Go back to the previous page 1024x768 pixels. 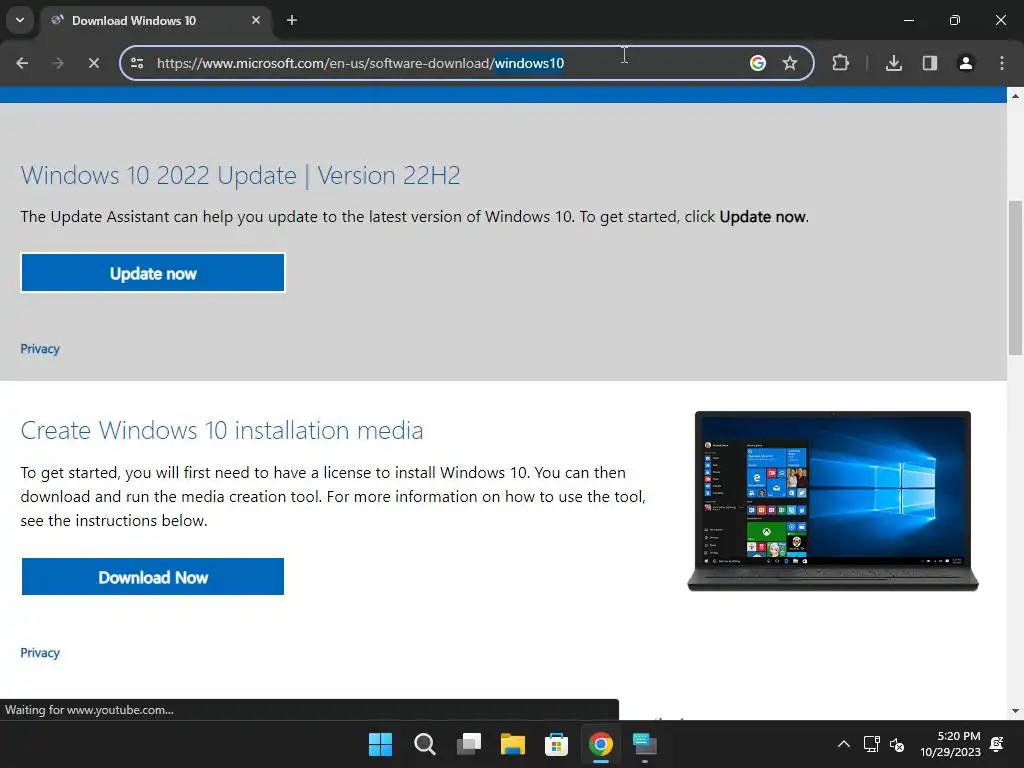point(22,63)
